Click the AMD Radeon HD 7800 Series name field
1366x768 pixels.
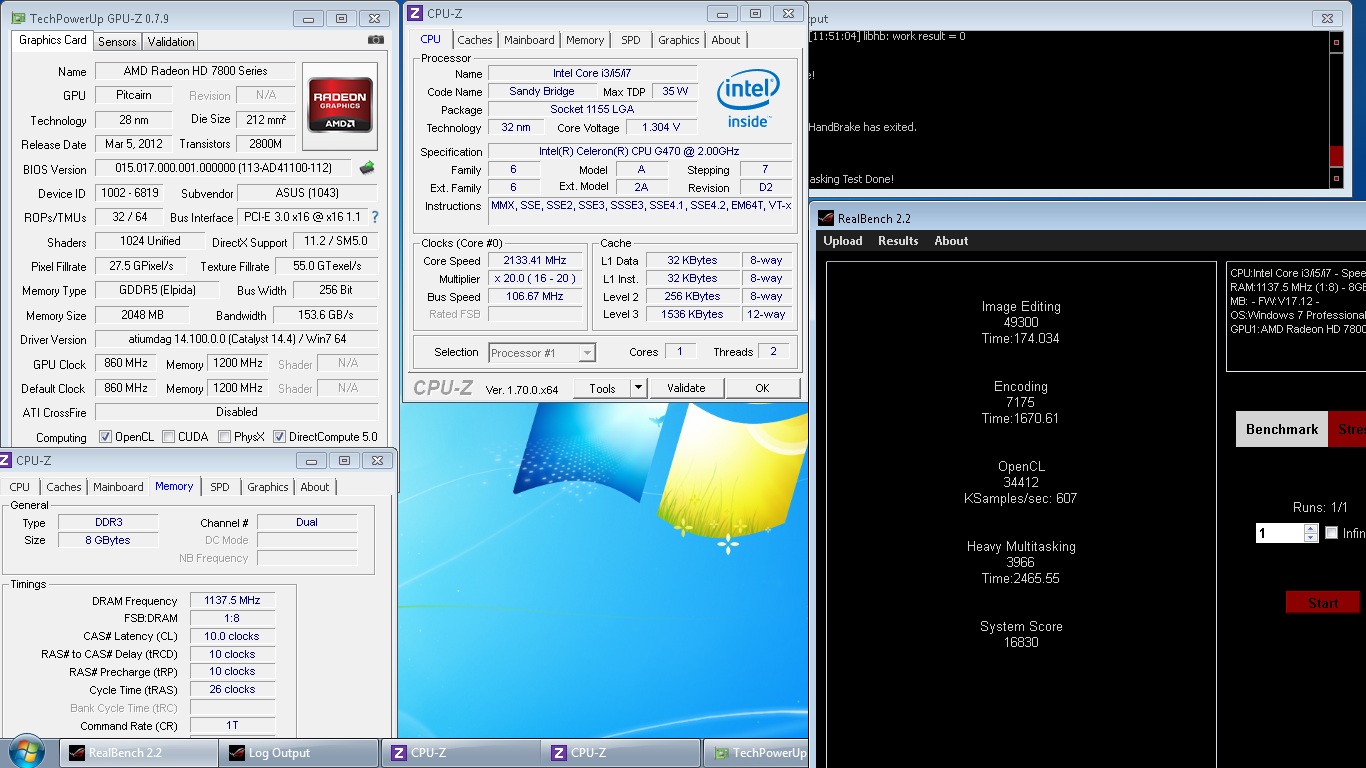[195, 71]
